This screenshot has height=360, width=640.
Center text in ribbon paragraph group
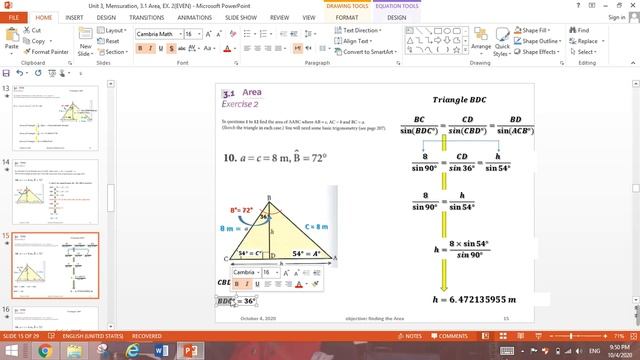tap(258, 49)
